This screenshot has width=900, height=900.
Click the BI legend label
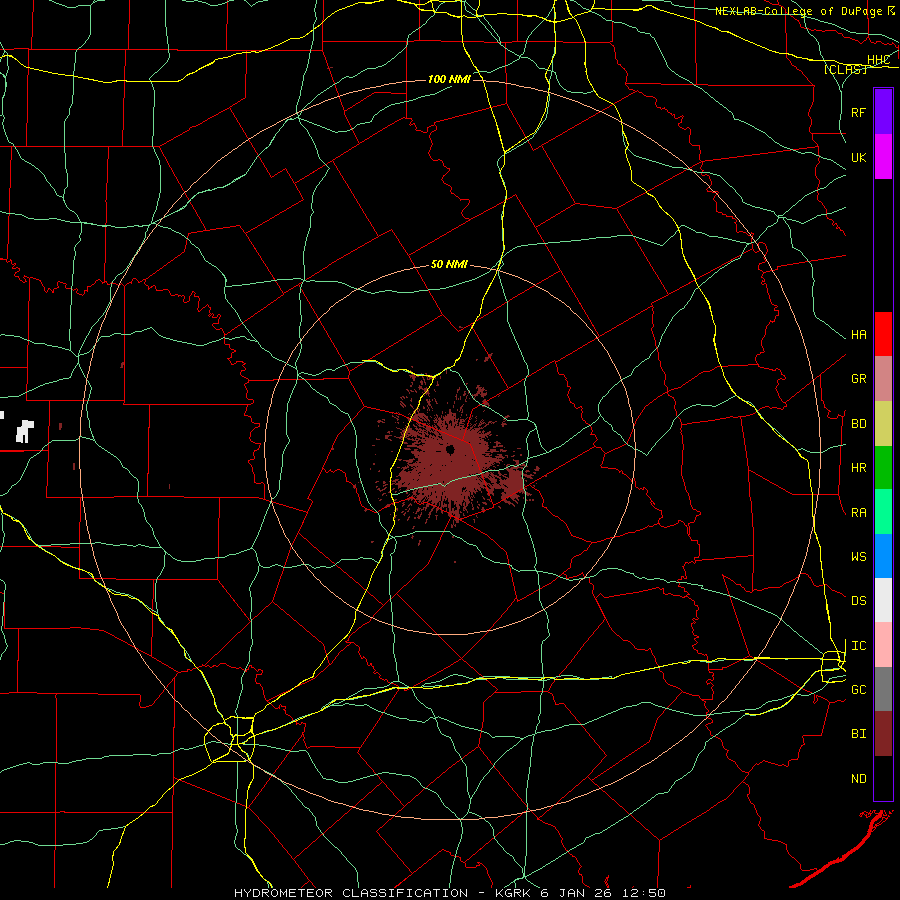point(859,734)
